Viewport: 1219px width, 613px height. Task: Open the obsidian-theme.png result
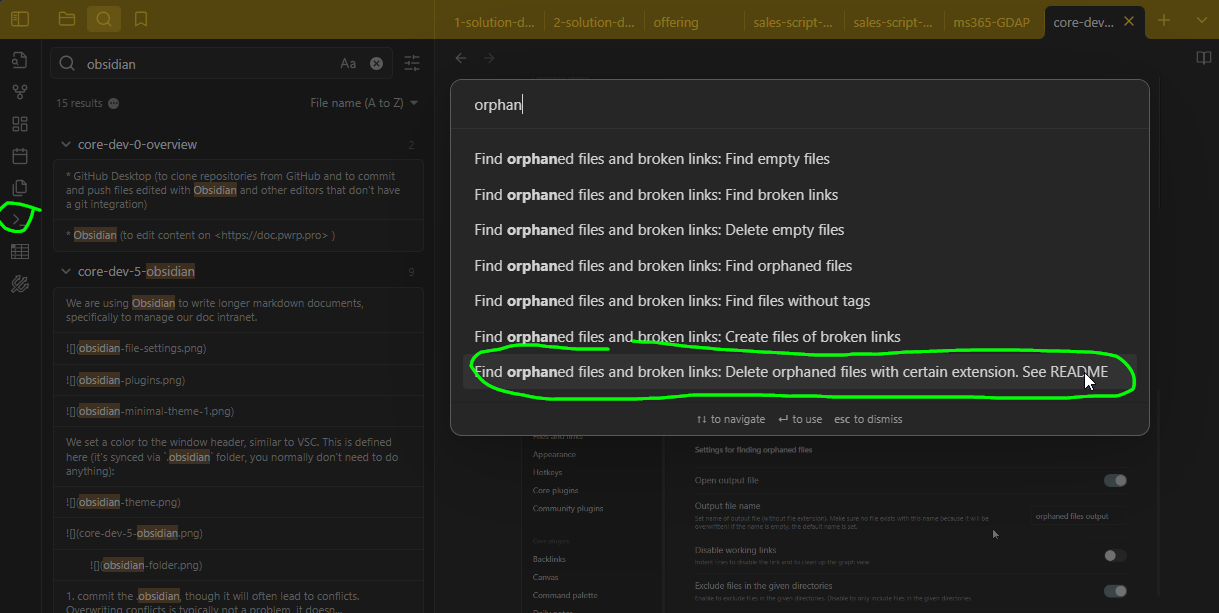click(x=239, y=502)
